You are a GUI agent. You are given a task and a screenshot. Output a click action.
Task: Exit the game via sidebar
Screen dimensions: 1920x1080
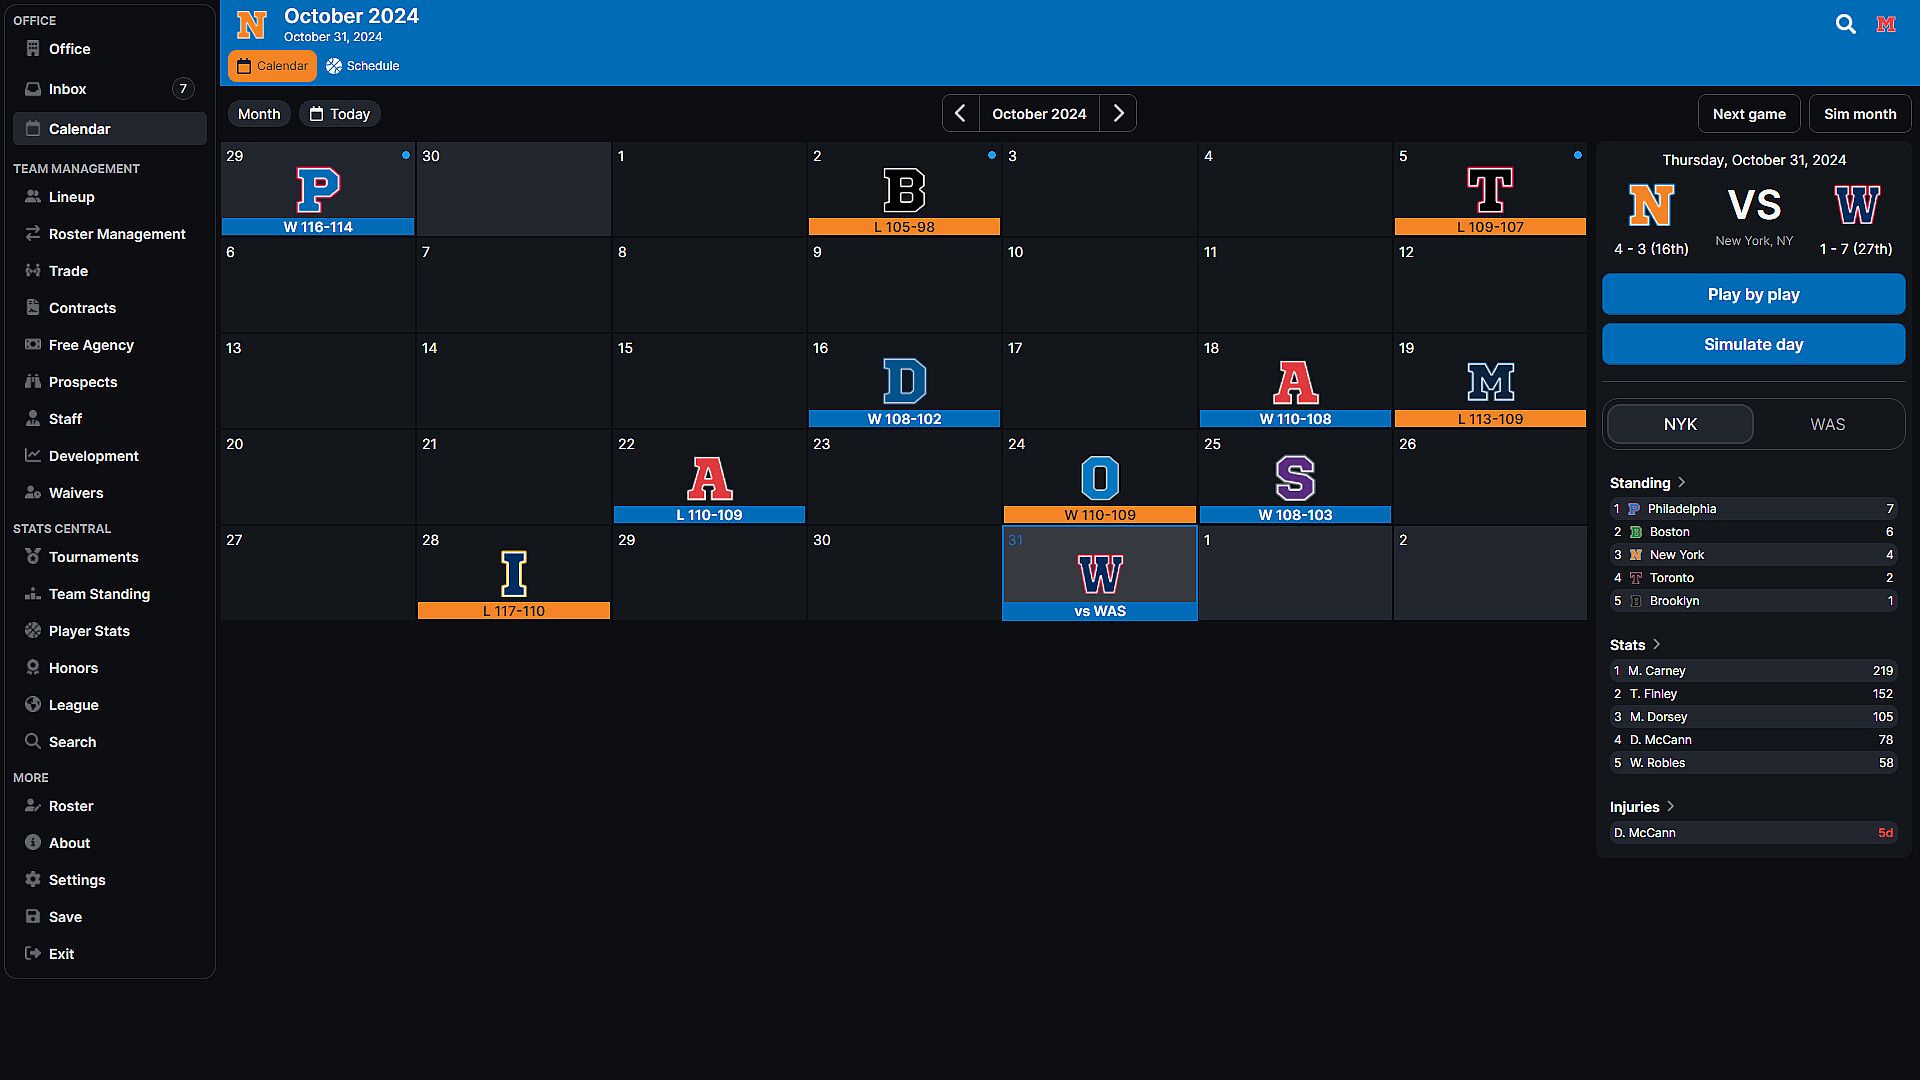click(x=61, y=954)
